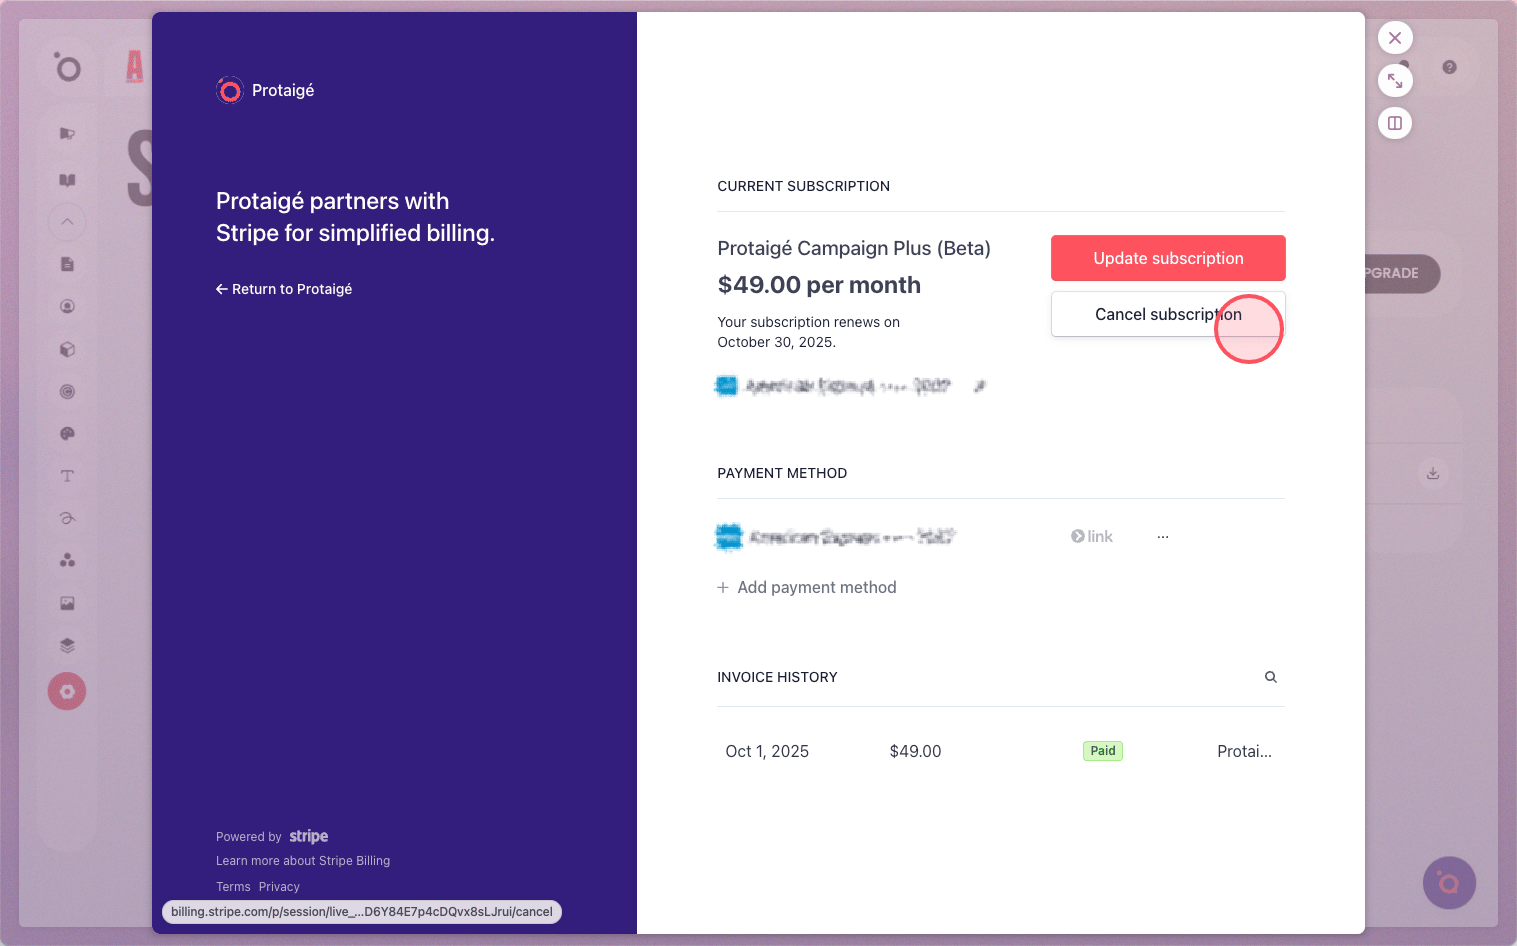Click the megaphone icon in the sidebar
1517x946 pixels.
(67, 134)
